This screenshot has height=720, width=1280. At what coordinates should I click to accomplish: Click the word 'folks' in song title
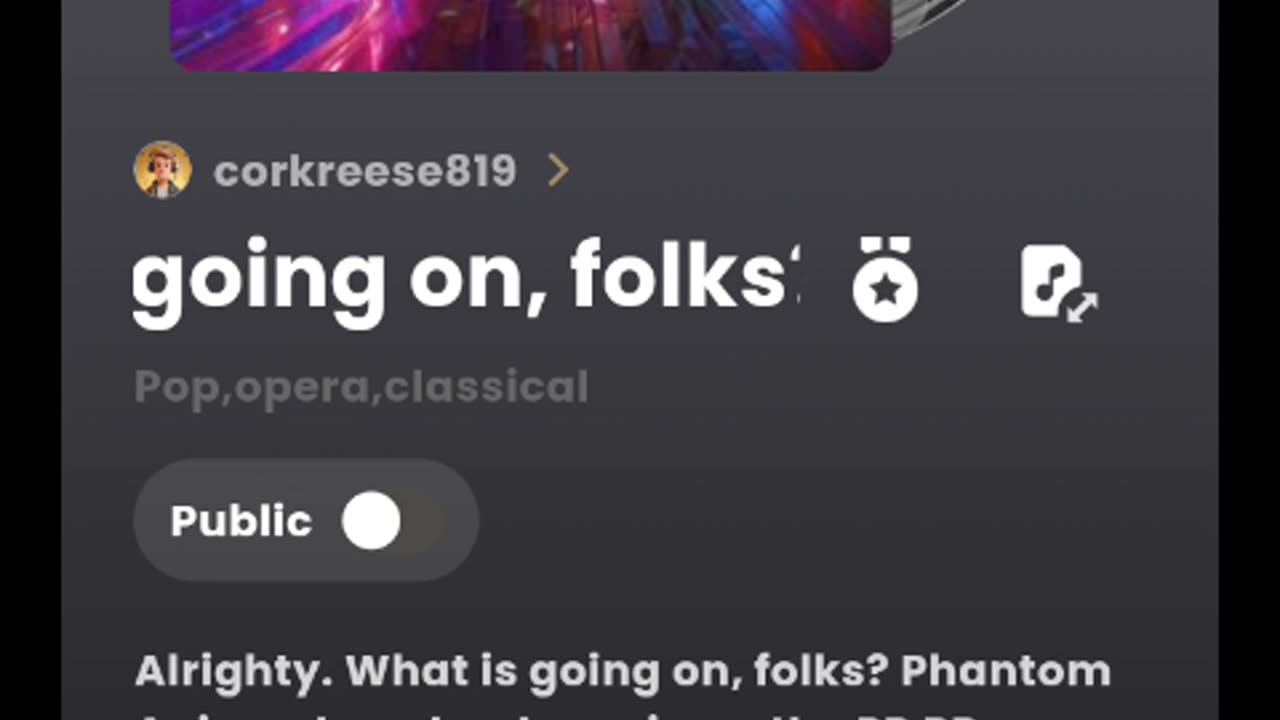685,276
